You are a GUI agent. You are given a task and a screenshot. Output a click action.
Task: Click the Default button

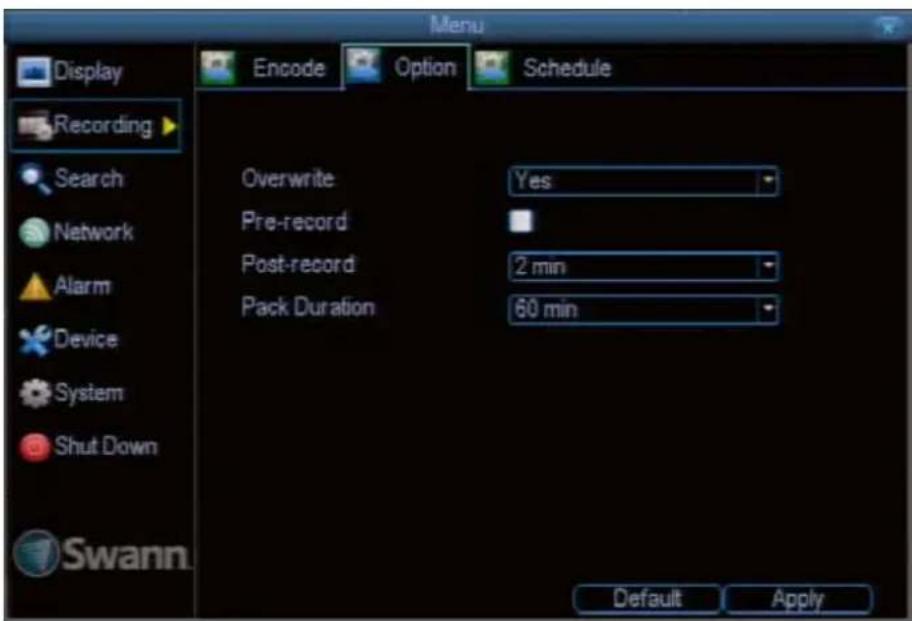(x=647, y=599)
